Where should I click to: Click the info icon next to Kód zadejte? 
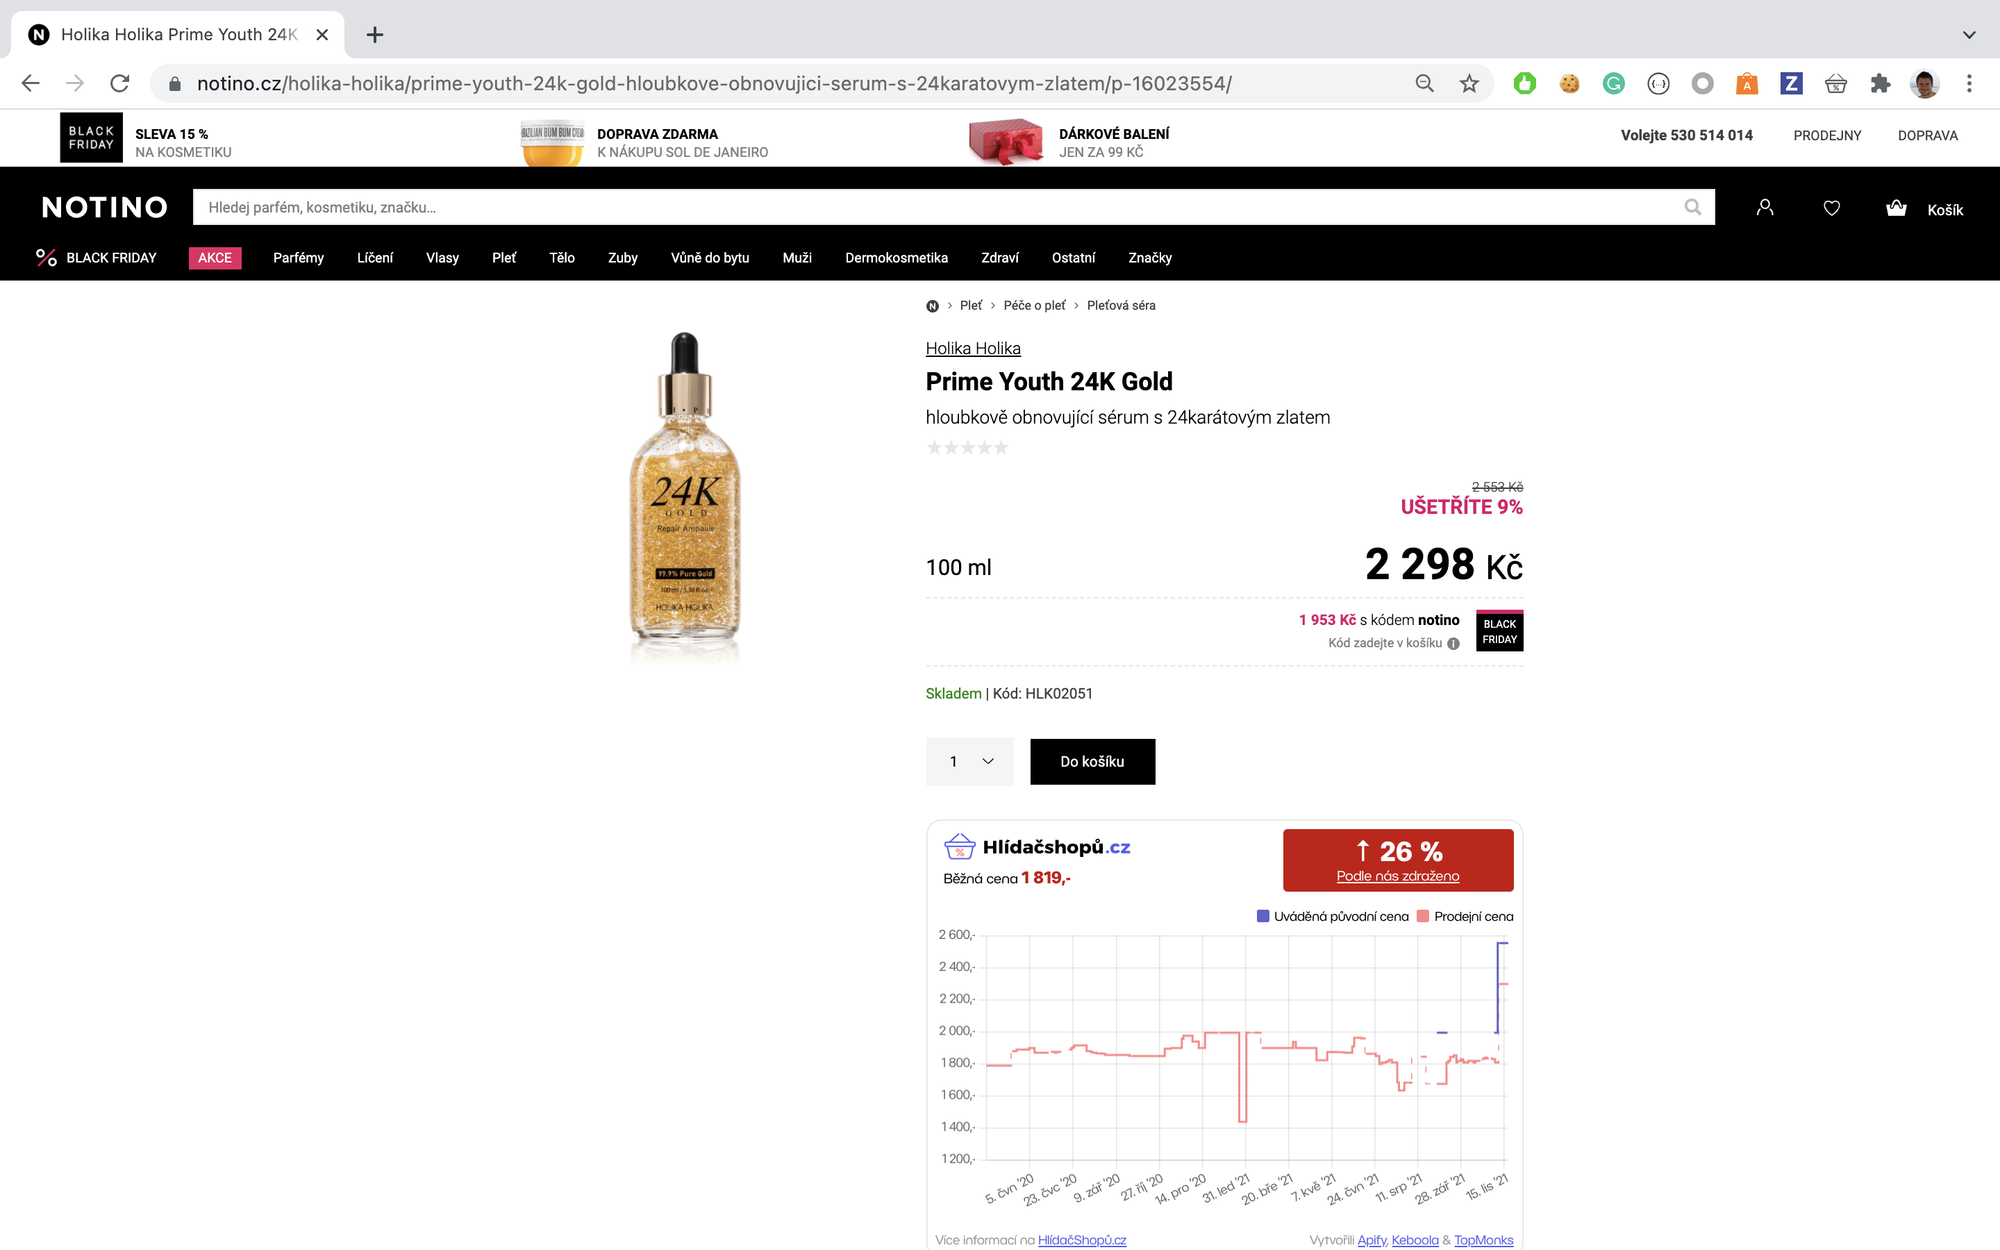point(1451,644)
